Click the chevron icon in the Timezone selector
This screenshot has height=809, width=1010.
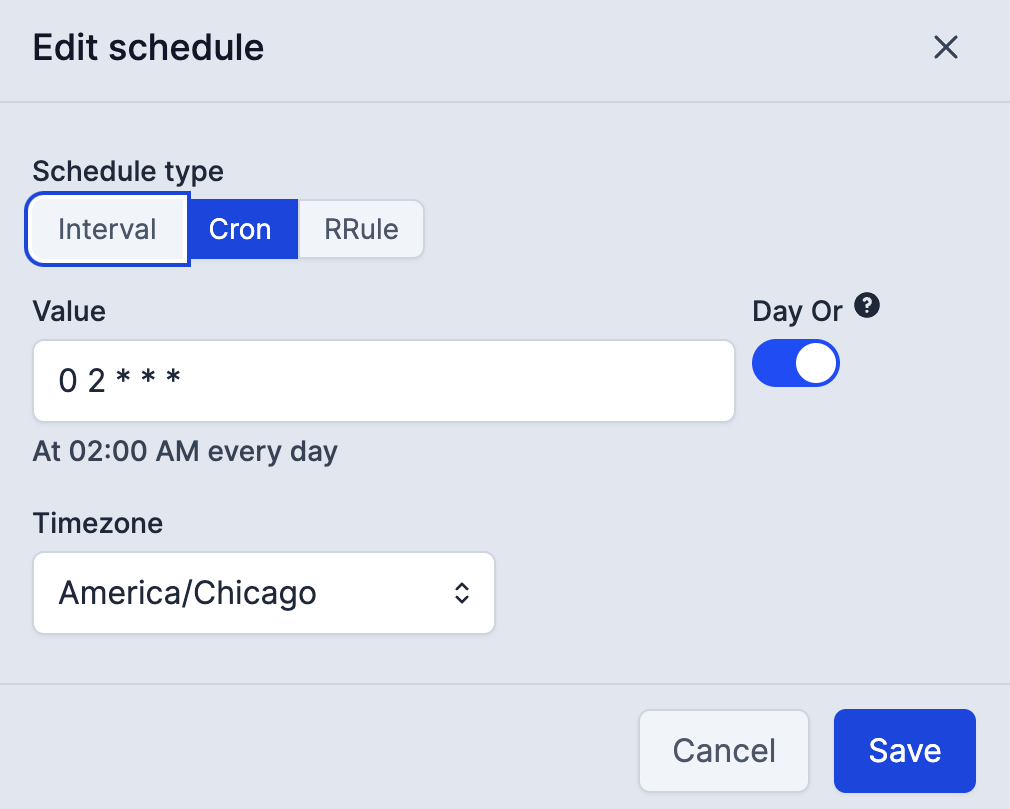[x=461, y=593]
